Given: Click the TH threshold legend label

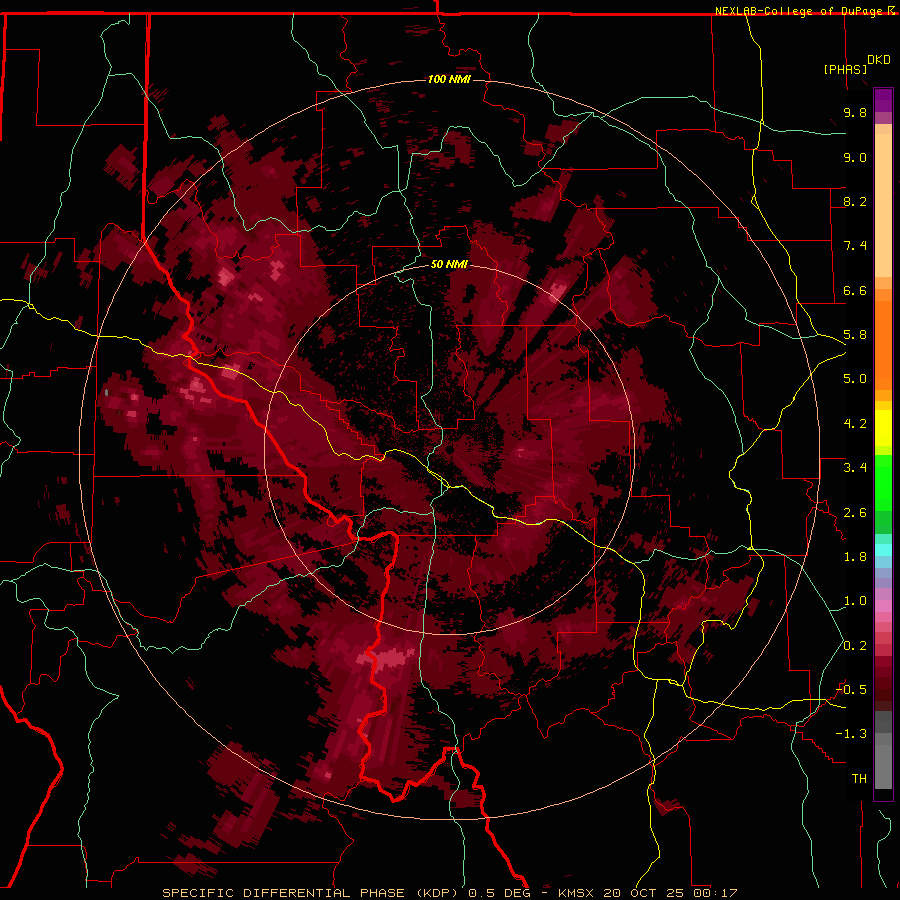Looking at the screenshot, I should click(859, 779).
